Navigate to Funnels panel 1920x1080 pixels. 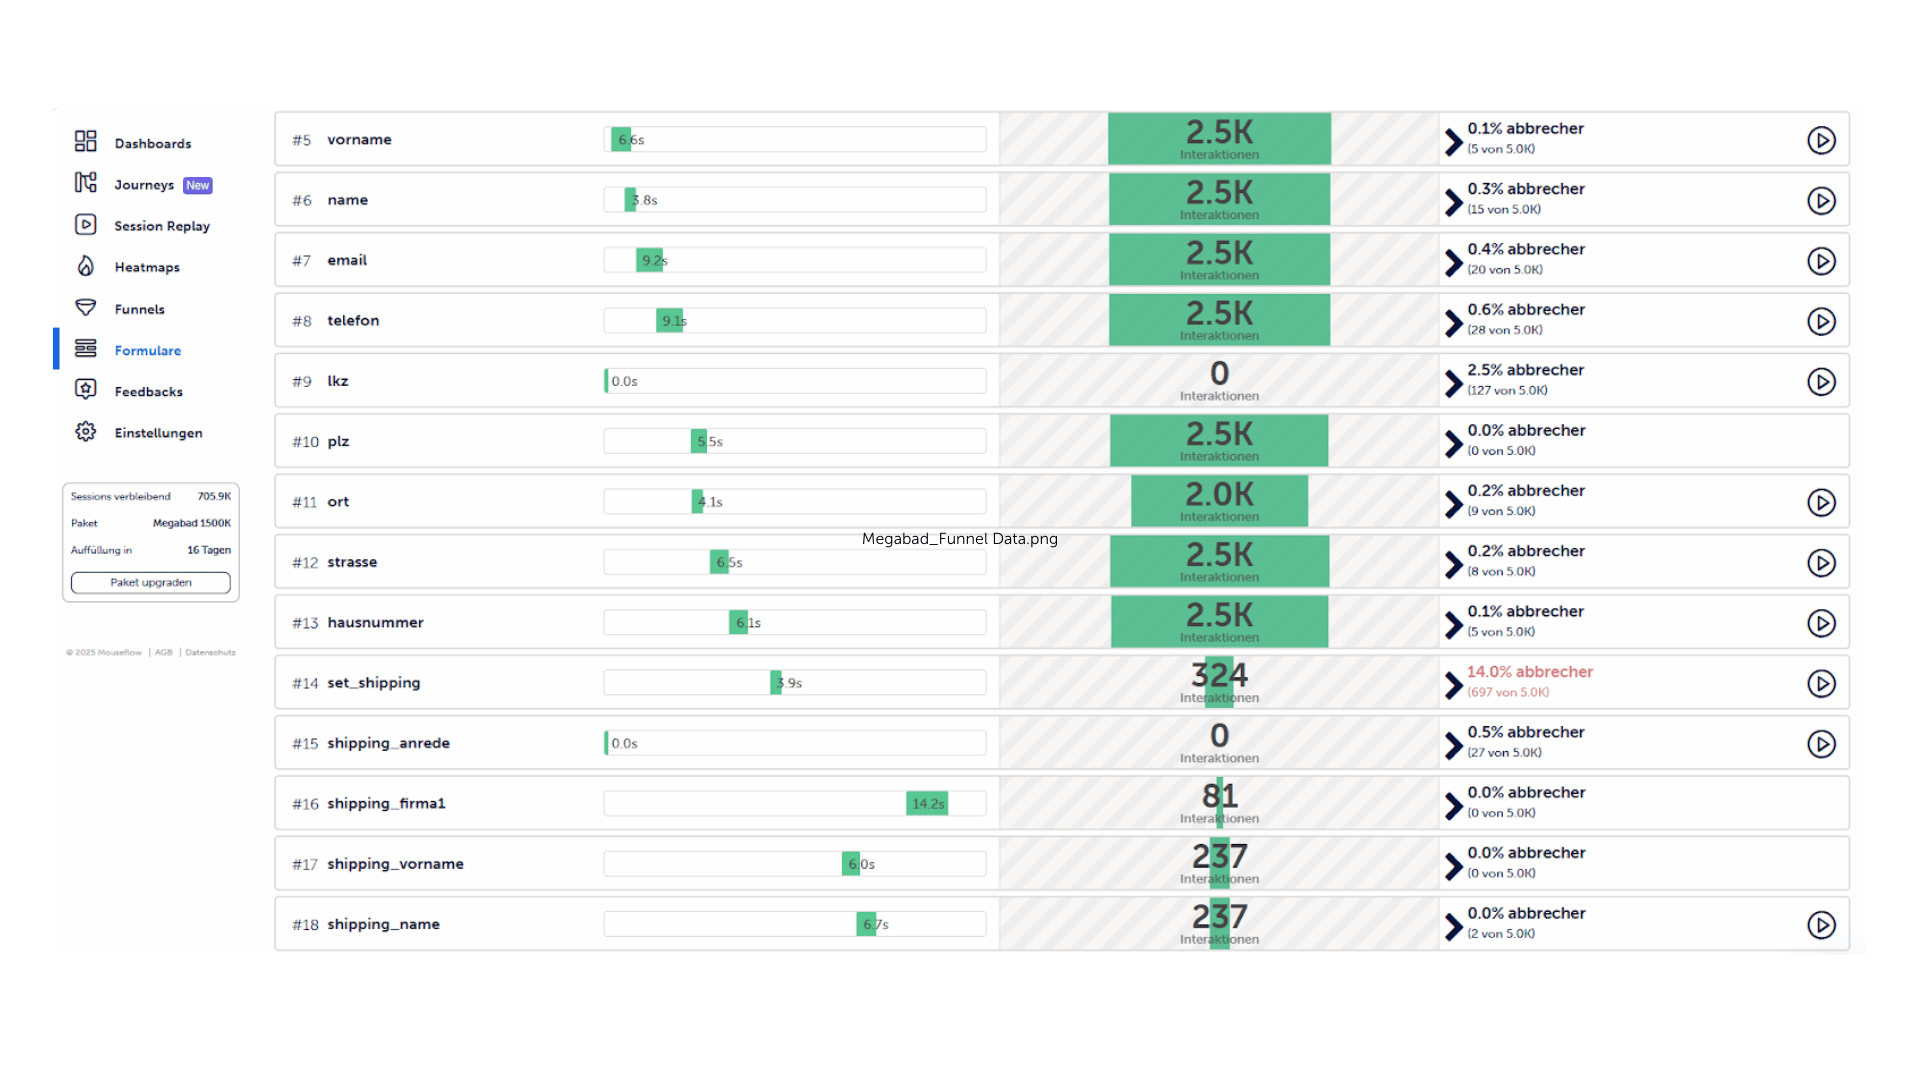click(x=140, y=309)
